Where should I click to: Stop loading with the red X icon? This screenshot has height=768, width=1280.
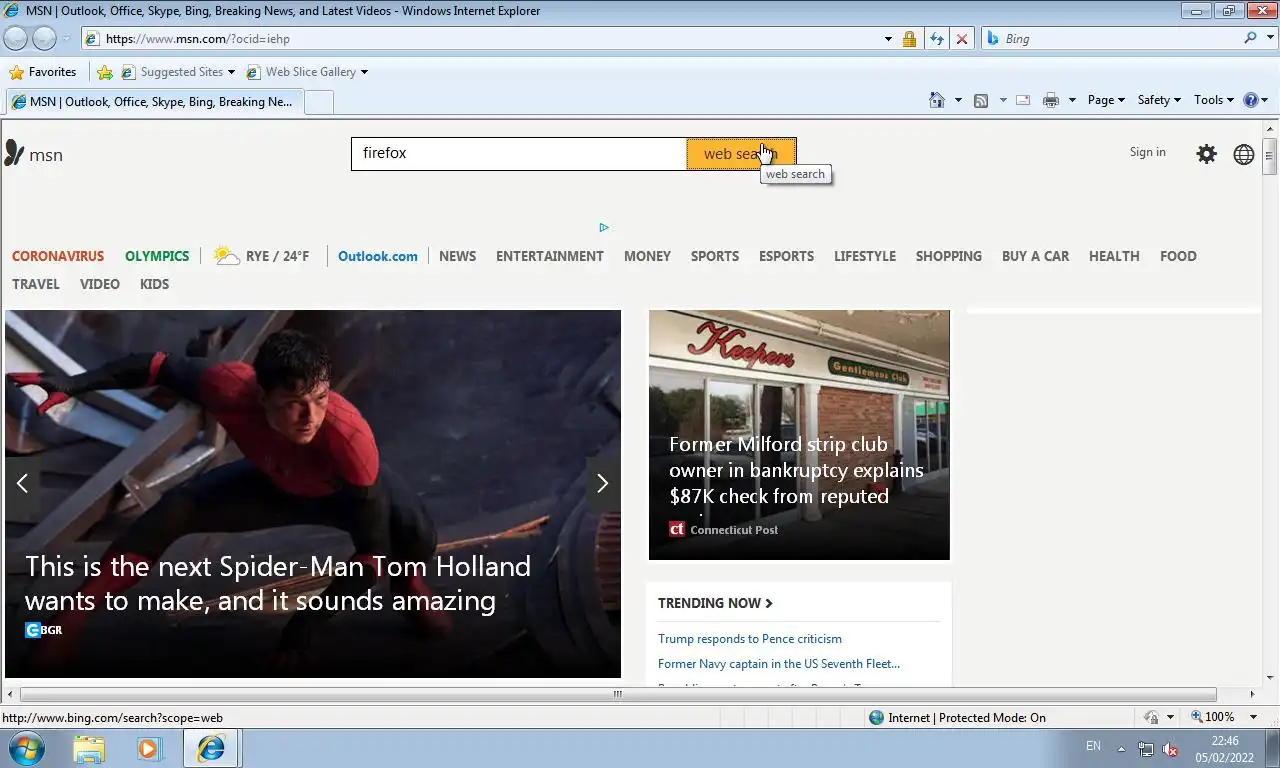point(962,39)
